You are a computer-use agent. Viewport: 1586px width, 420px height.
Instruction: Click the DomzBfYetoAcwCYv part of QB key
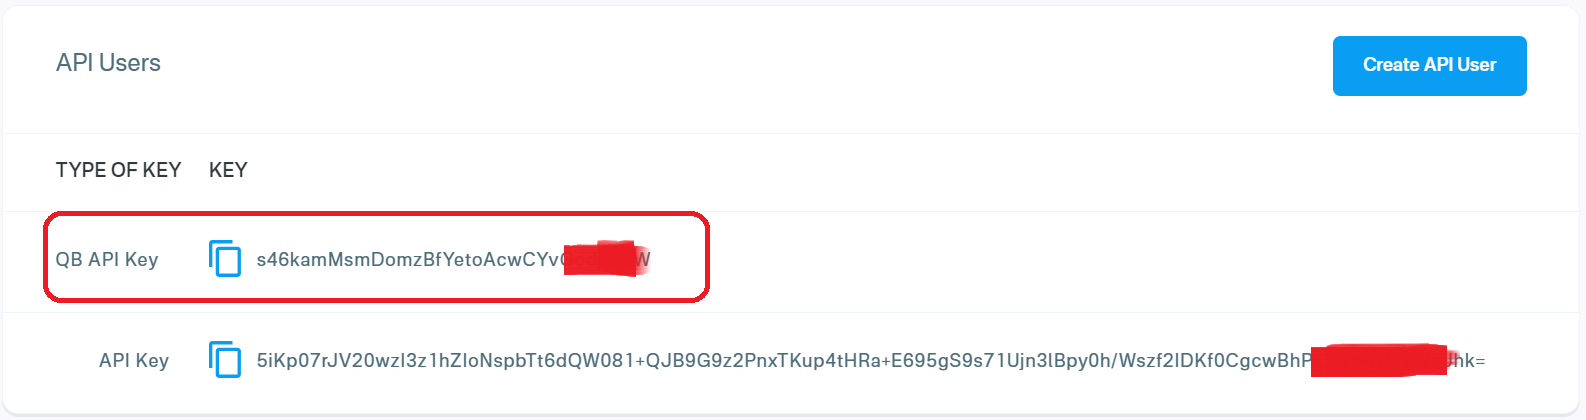coord(466,259)
